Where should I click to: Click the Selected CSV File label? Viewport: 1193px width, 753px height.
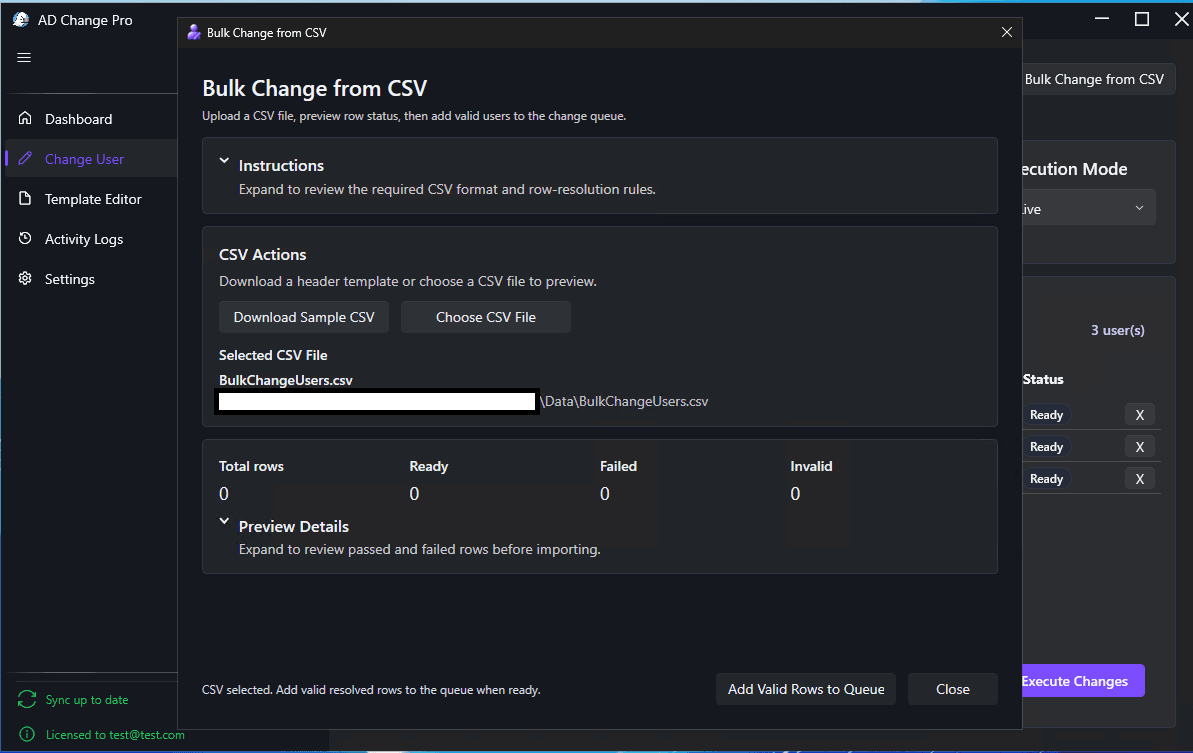[x=273, y=355]
